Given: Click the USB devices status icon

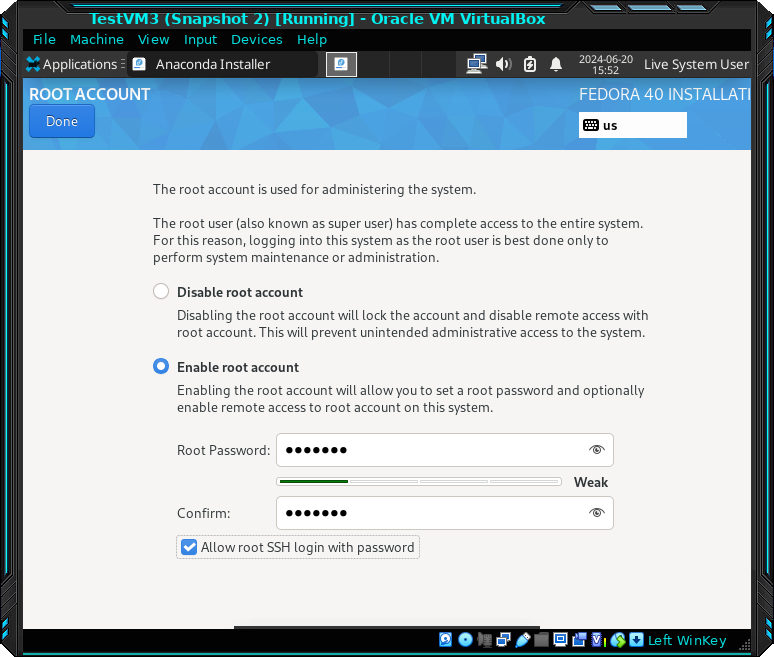Looking at the screenshot, I should click(x=523, y=640).
